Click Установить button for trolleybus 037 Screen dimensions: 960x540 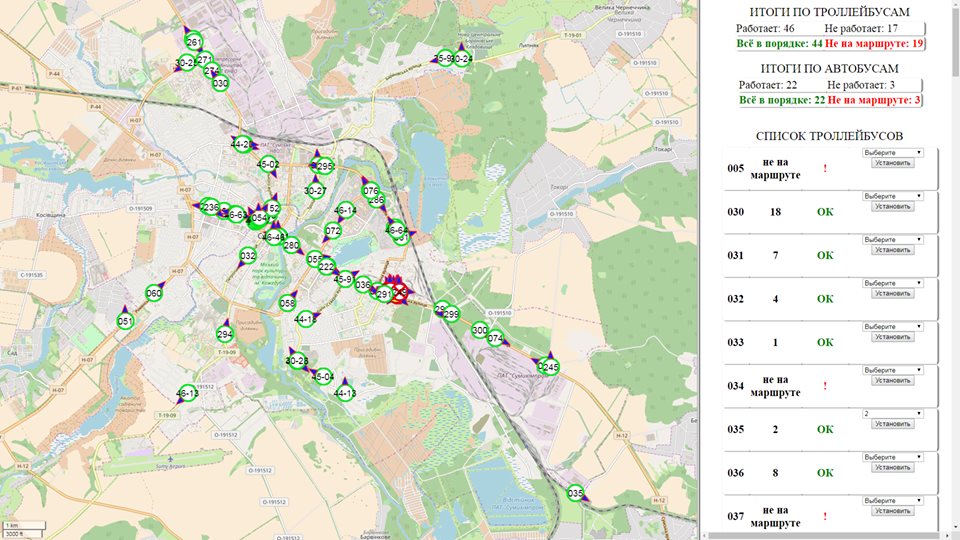(893, 511)
